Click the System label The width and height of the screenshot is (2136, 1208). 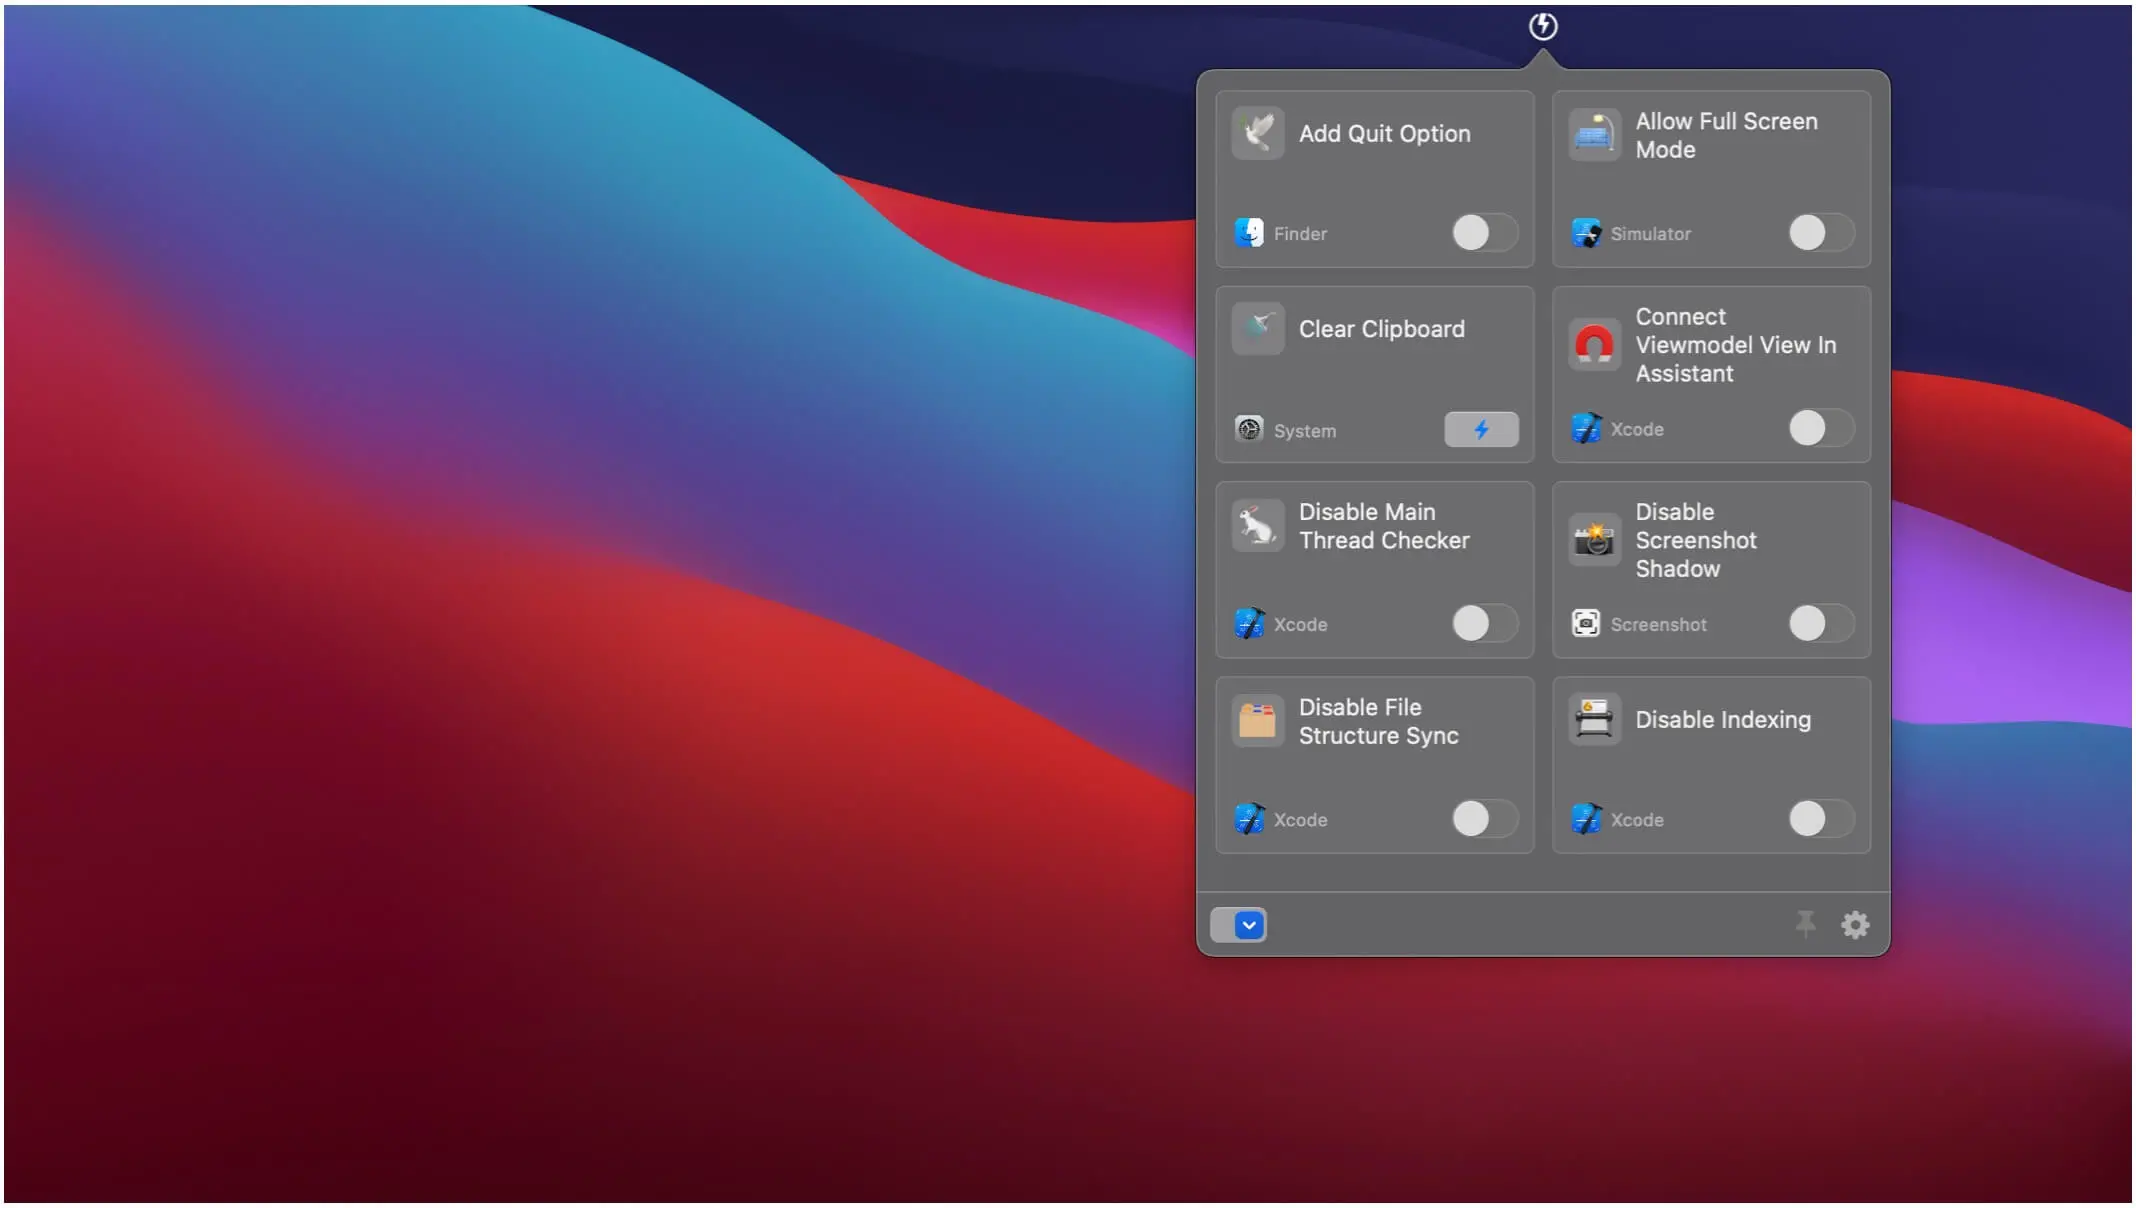click(x=1304, y=430)
